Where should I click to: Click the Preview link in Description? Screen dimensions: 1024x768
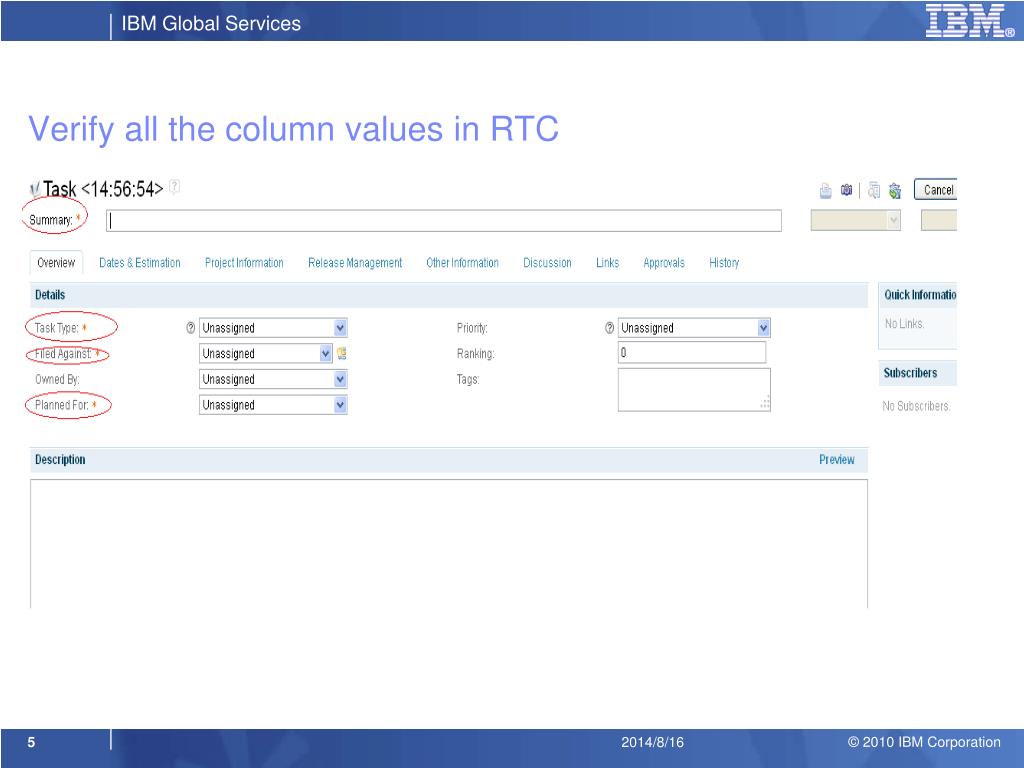point(836,460)
